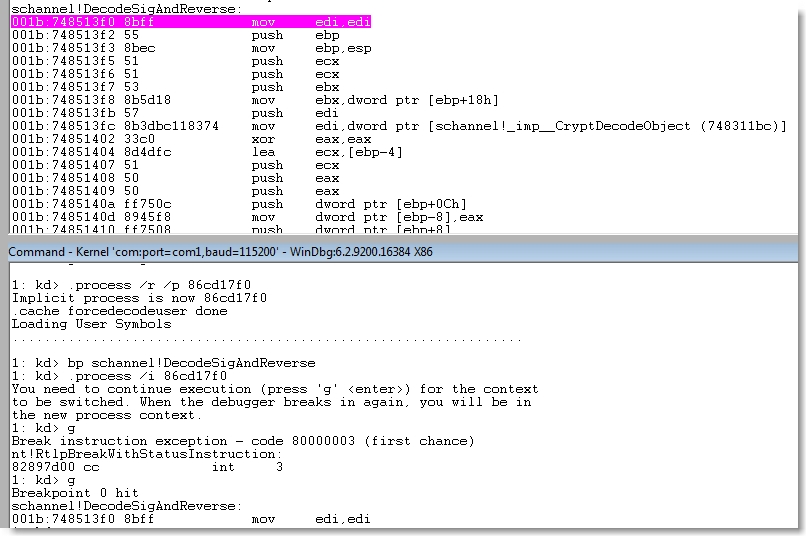Click the 'Loading User Symbols' output line
This screenshot has height=536, width=806.
pos(91,324)
